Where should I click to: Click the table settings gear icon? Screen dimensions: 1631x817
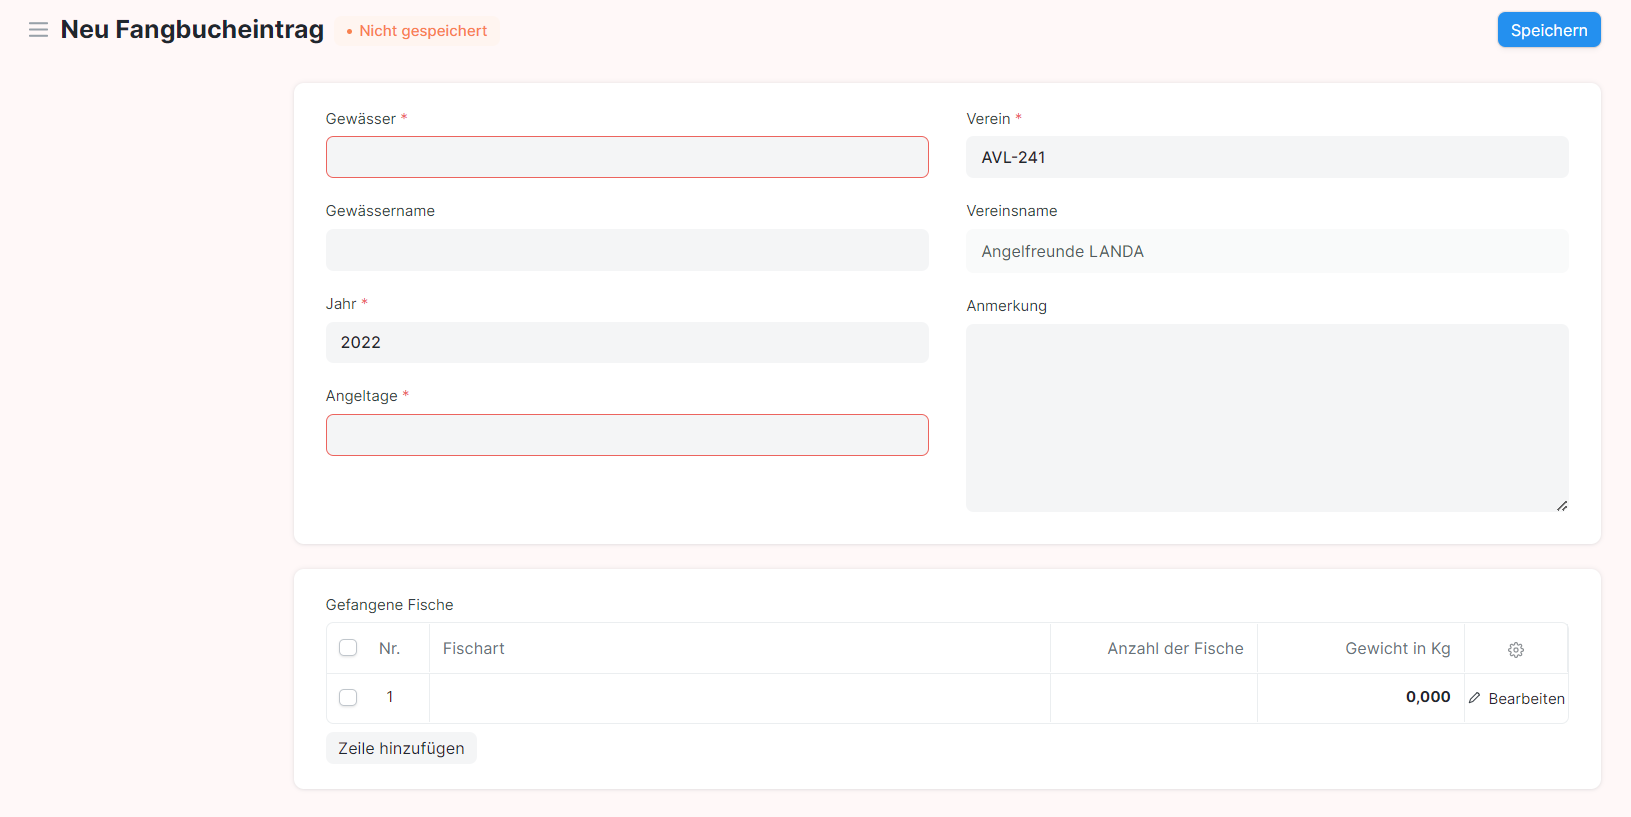[x=1515, y=650]
